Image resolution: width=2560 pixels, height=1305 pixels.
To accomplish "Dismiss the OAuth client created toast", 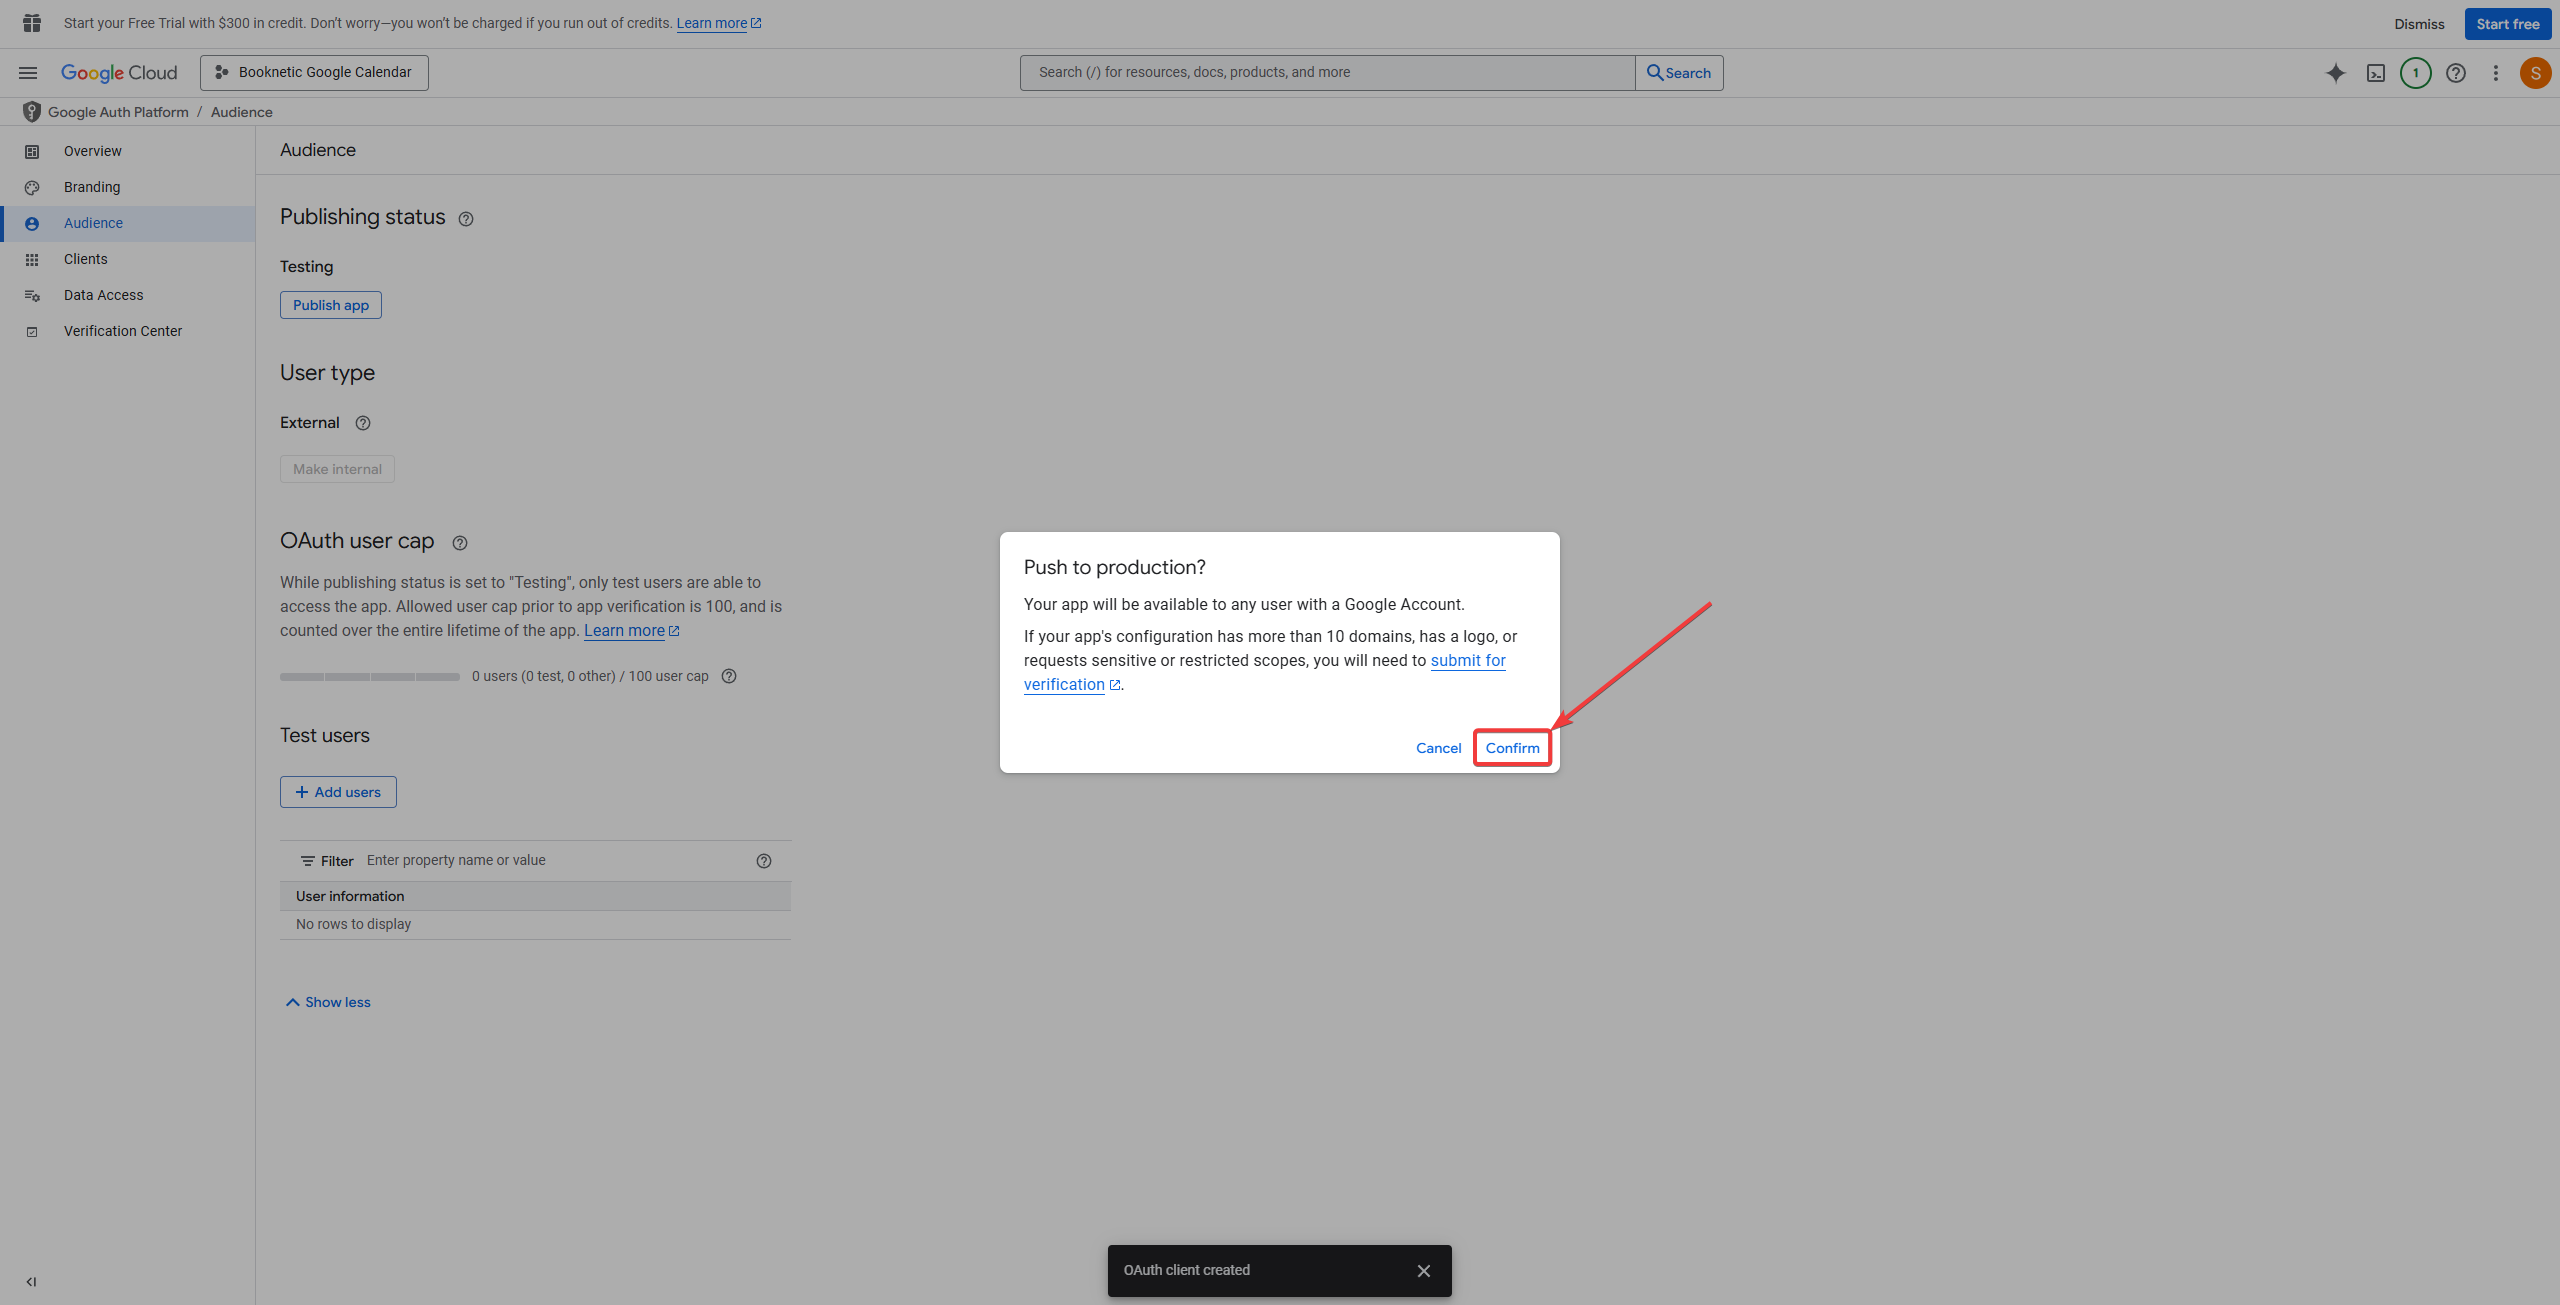I will [1424, 1271].
